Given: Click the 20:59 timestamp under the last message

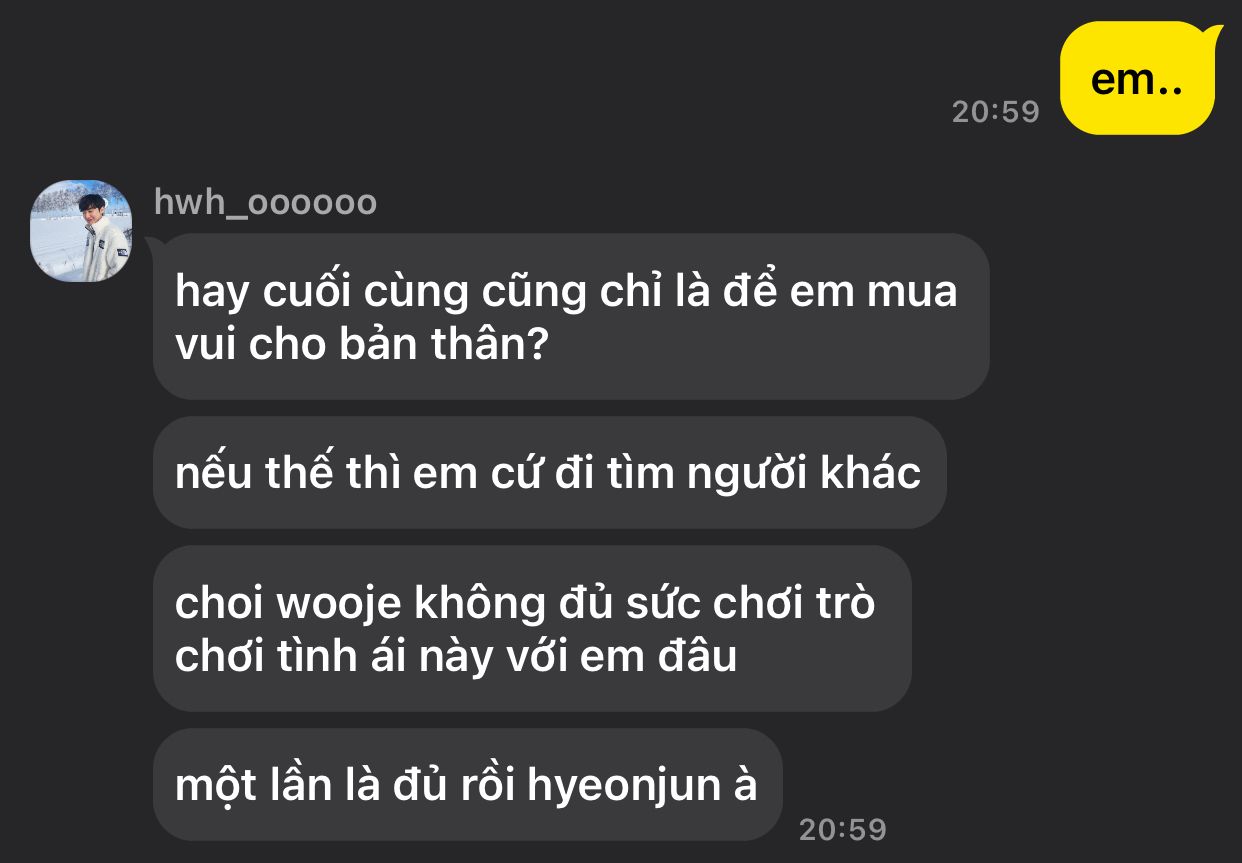Looking at the screenshot, I should click(x=843, y=829).
